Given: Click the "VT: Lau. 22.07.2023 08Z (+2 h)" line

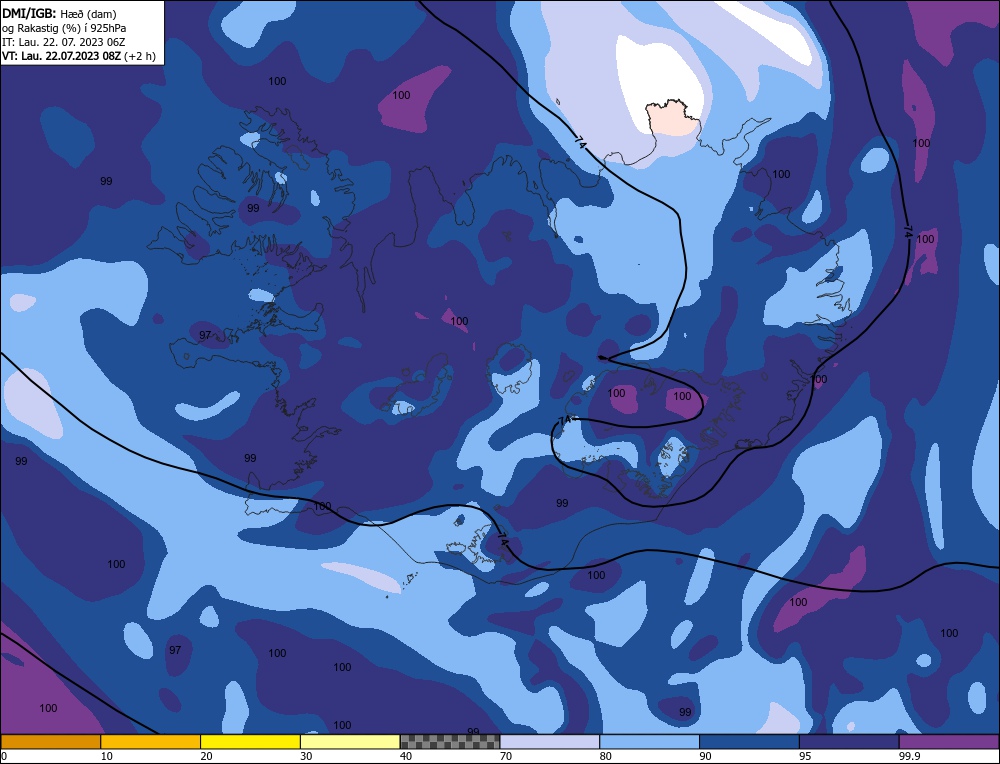Looking at the screenshot, I should [x=78, y=56].
